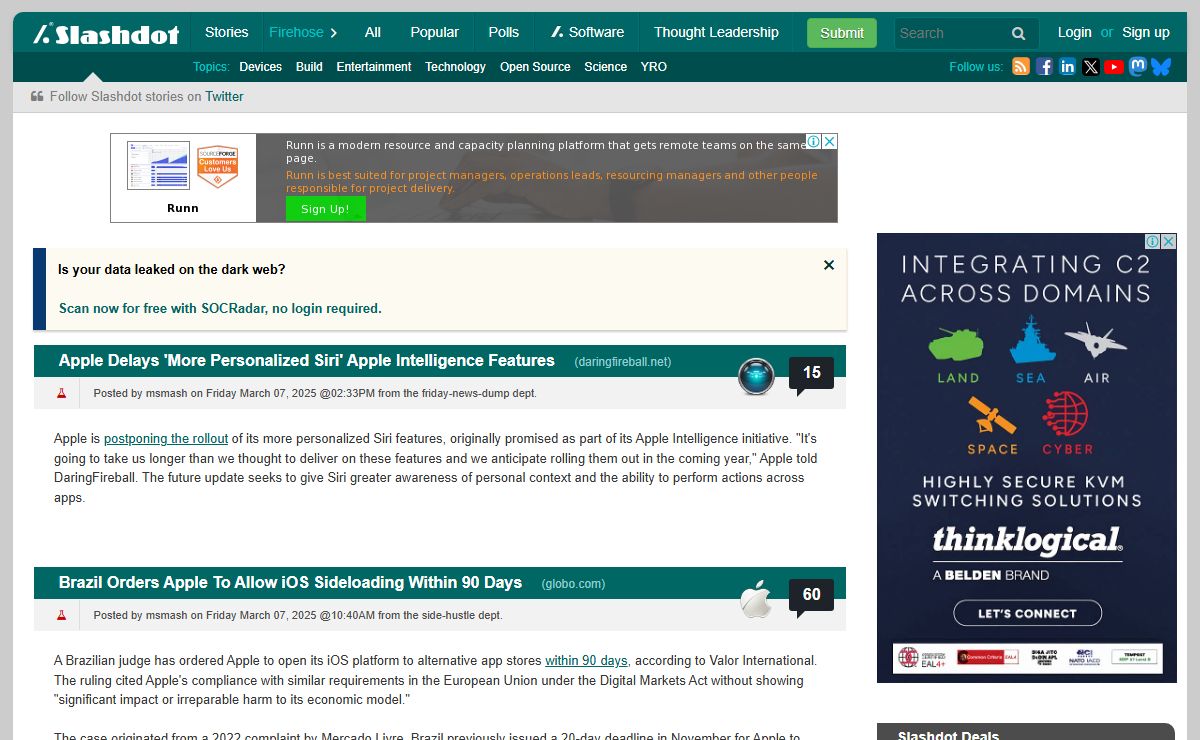Click the red flask icon beside the Apple Delays byline
Image resolution: width=1200 pixels, height=740 pixels.
(x=61, y=393)
